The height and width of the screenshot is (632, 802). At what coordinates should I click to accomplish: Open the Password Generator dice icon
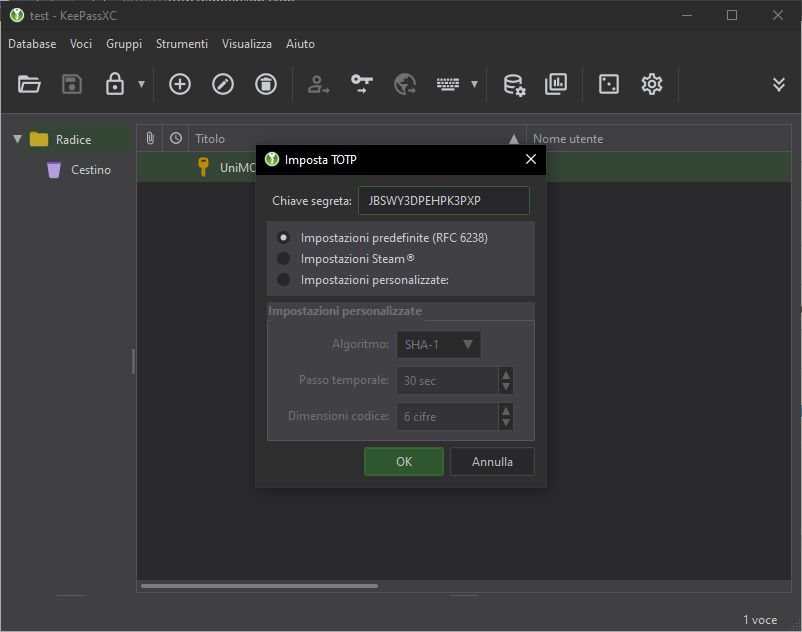coord(608,84)
